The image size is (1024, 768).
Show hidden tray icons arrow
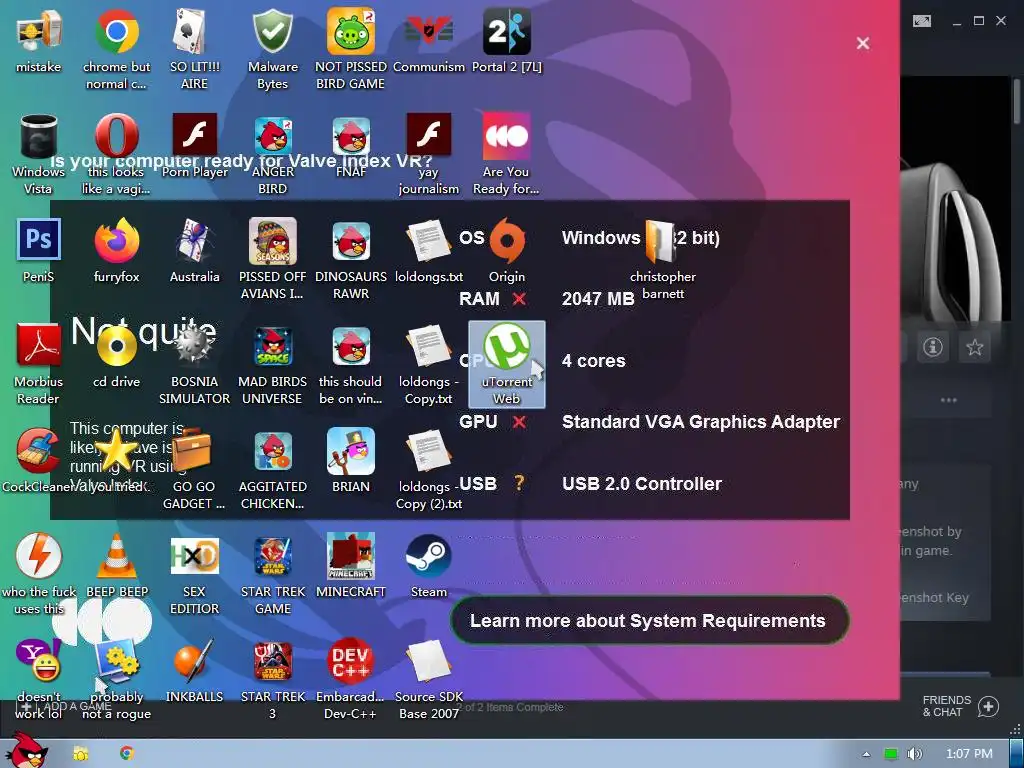pyautogui.click(x=867, y=754)
